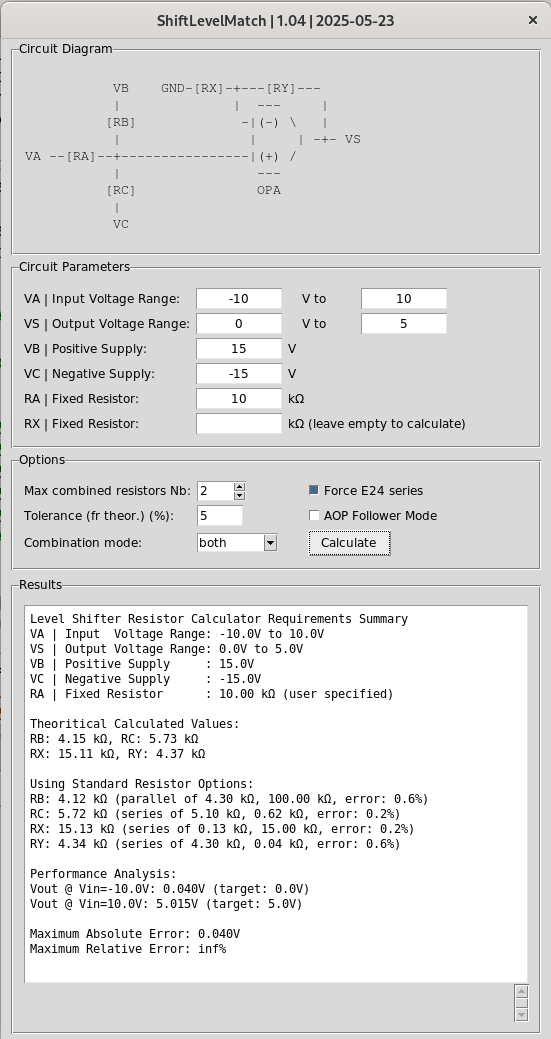Image resolution: width=551 pixels, height=1039 pixels.
Task: Open the Combination mode dropdown
Action: [270, 543]
